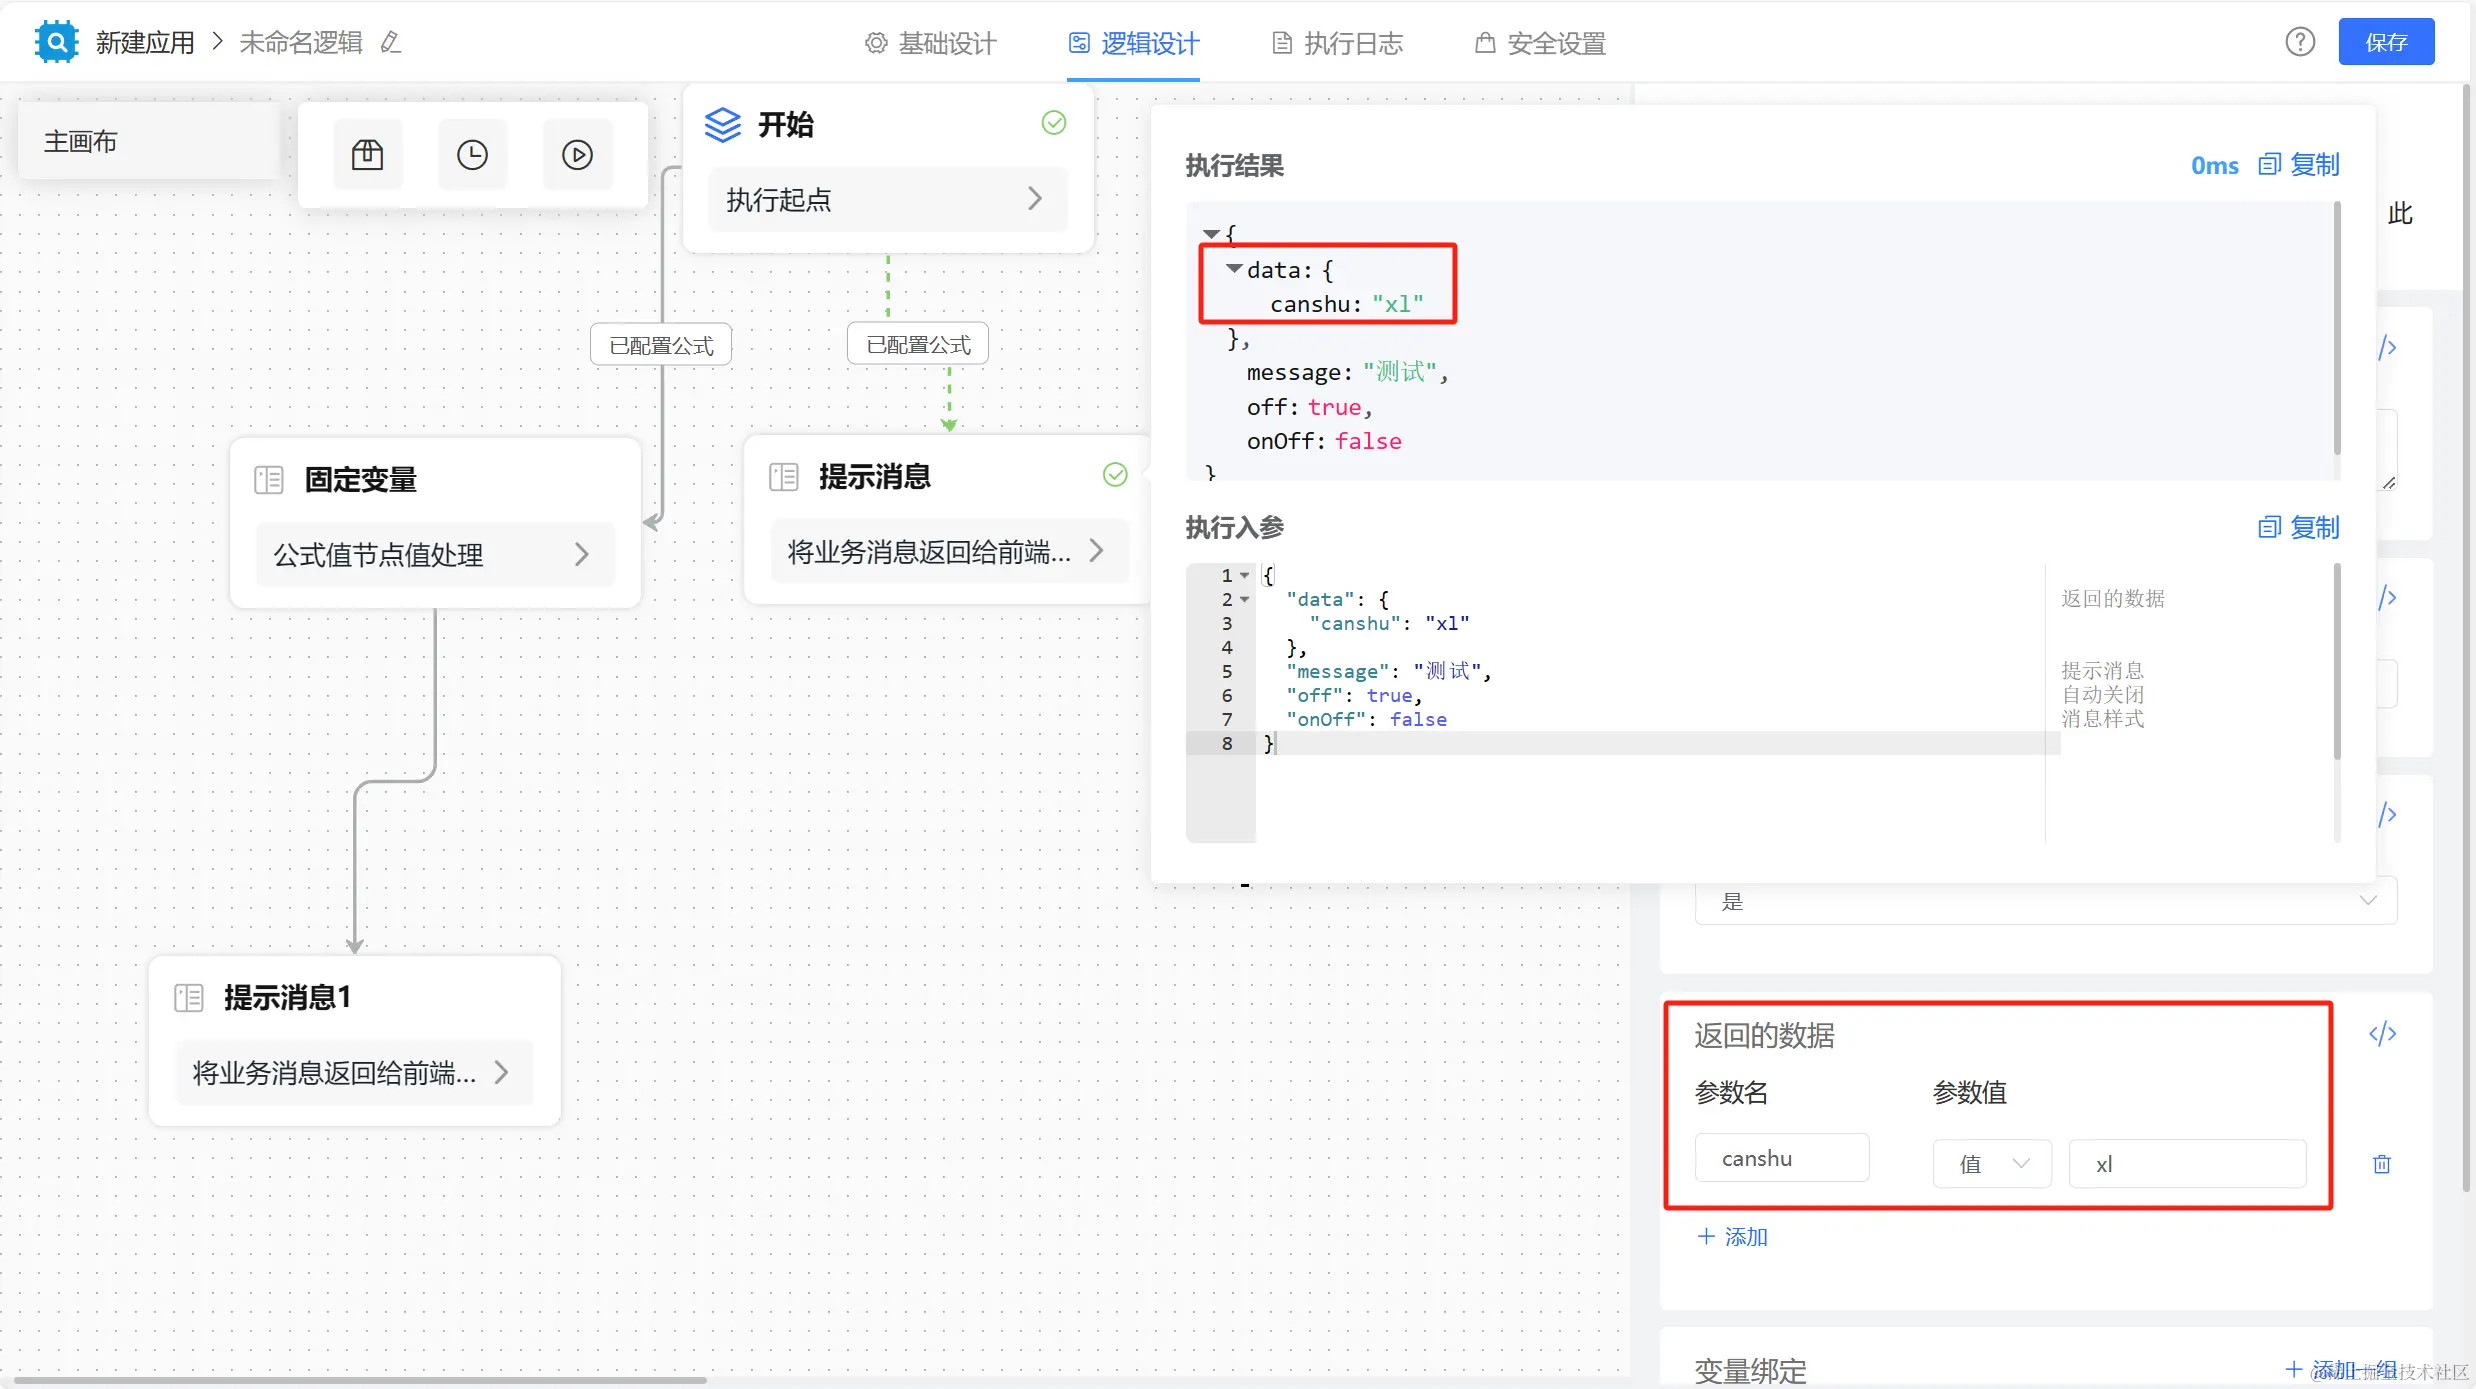Click the 保存 button
This screenshot has height=1389, width=2476.
point(2385,42)
